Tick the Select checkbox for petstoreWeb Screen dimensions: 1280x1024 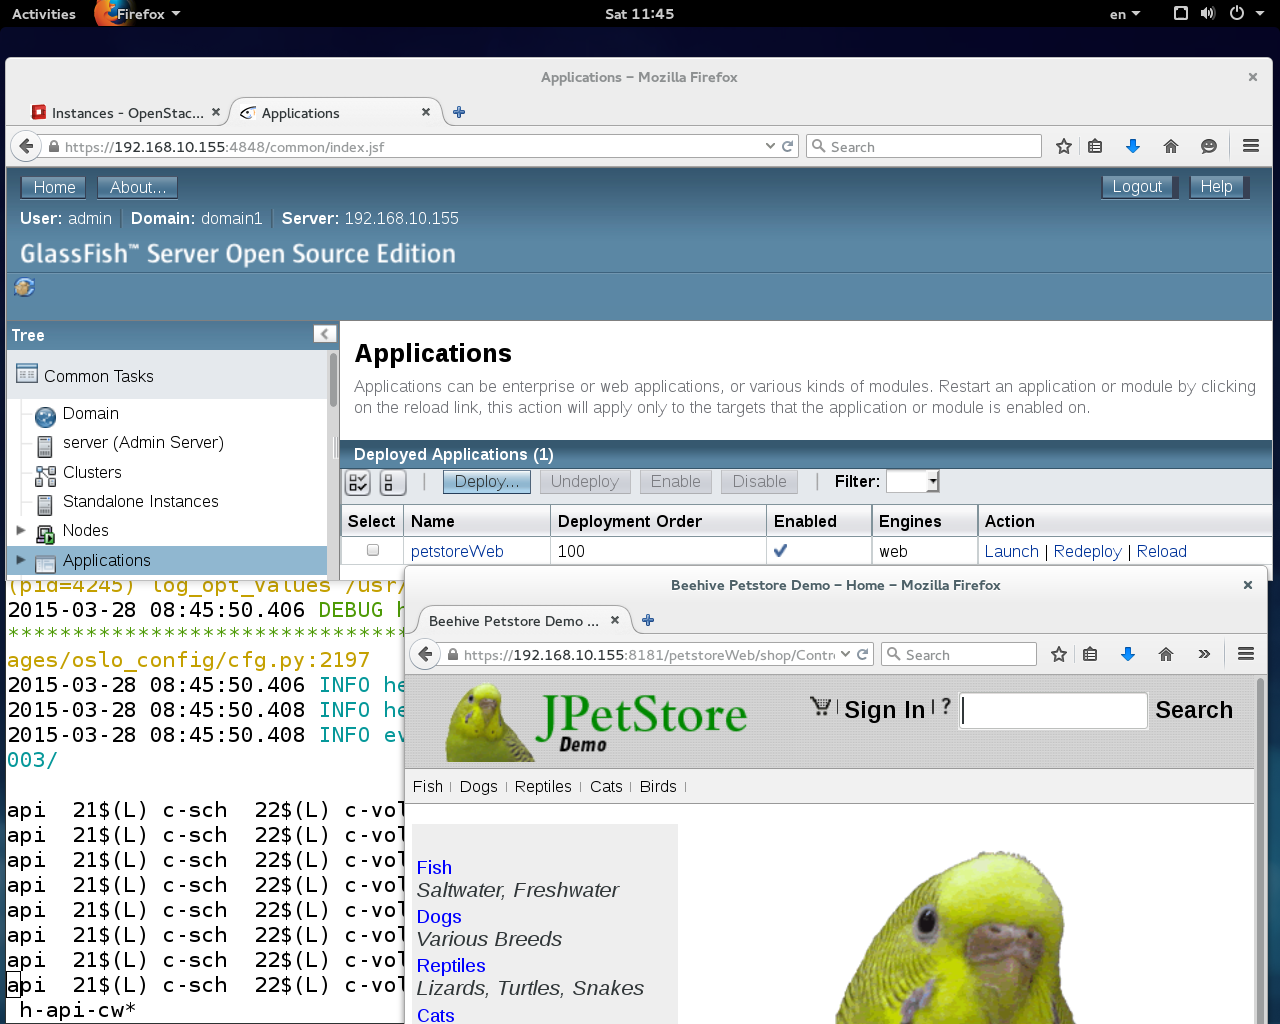[373, 550]
